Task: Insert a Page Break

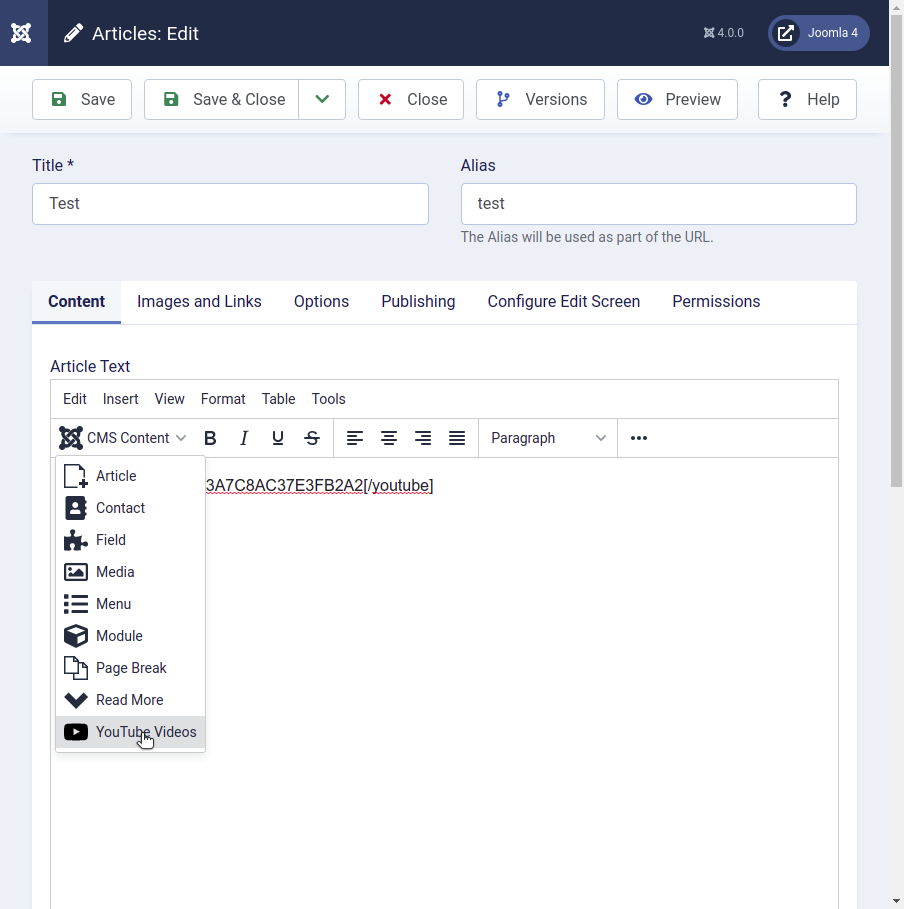Action: click(130, 668)
